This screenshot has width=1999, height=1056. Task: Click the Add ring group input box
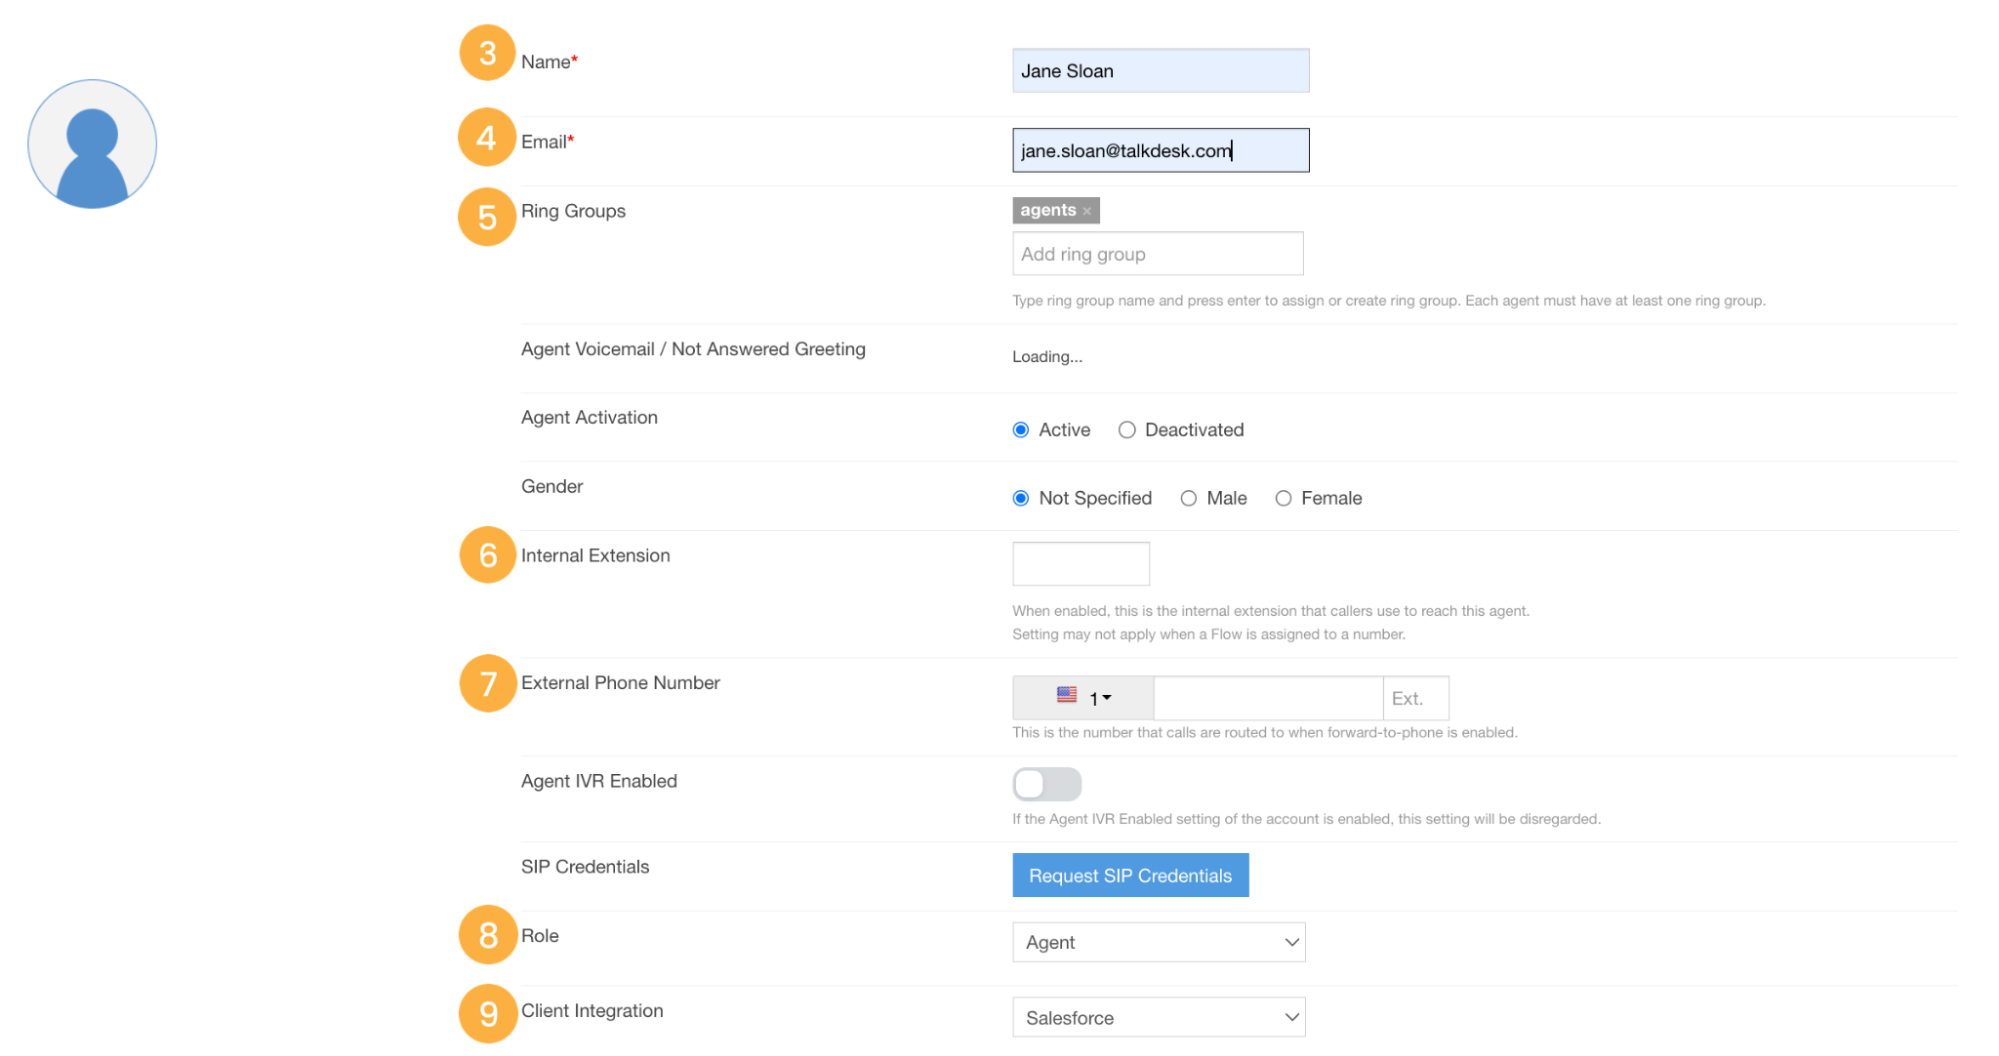[1157, 253]
